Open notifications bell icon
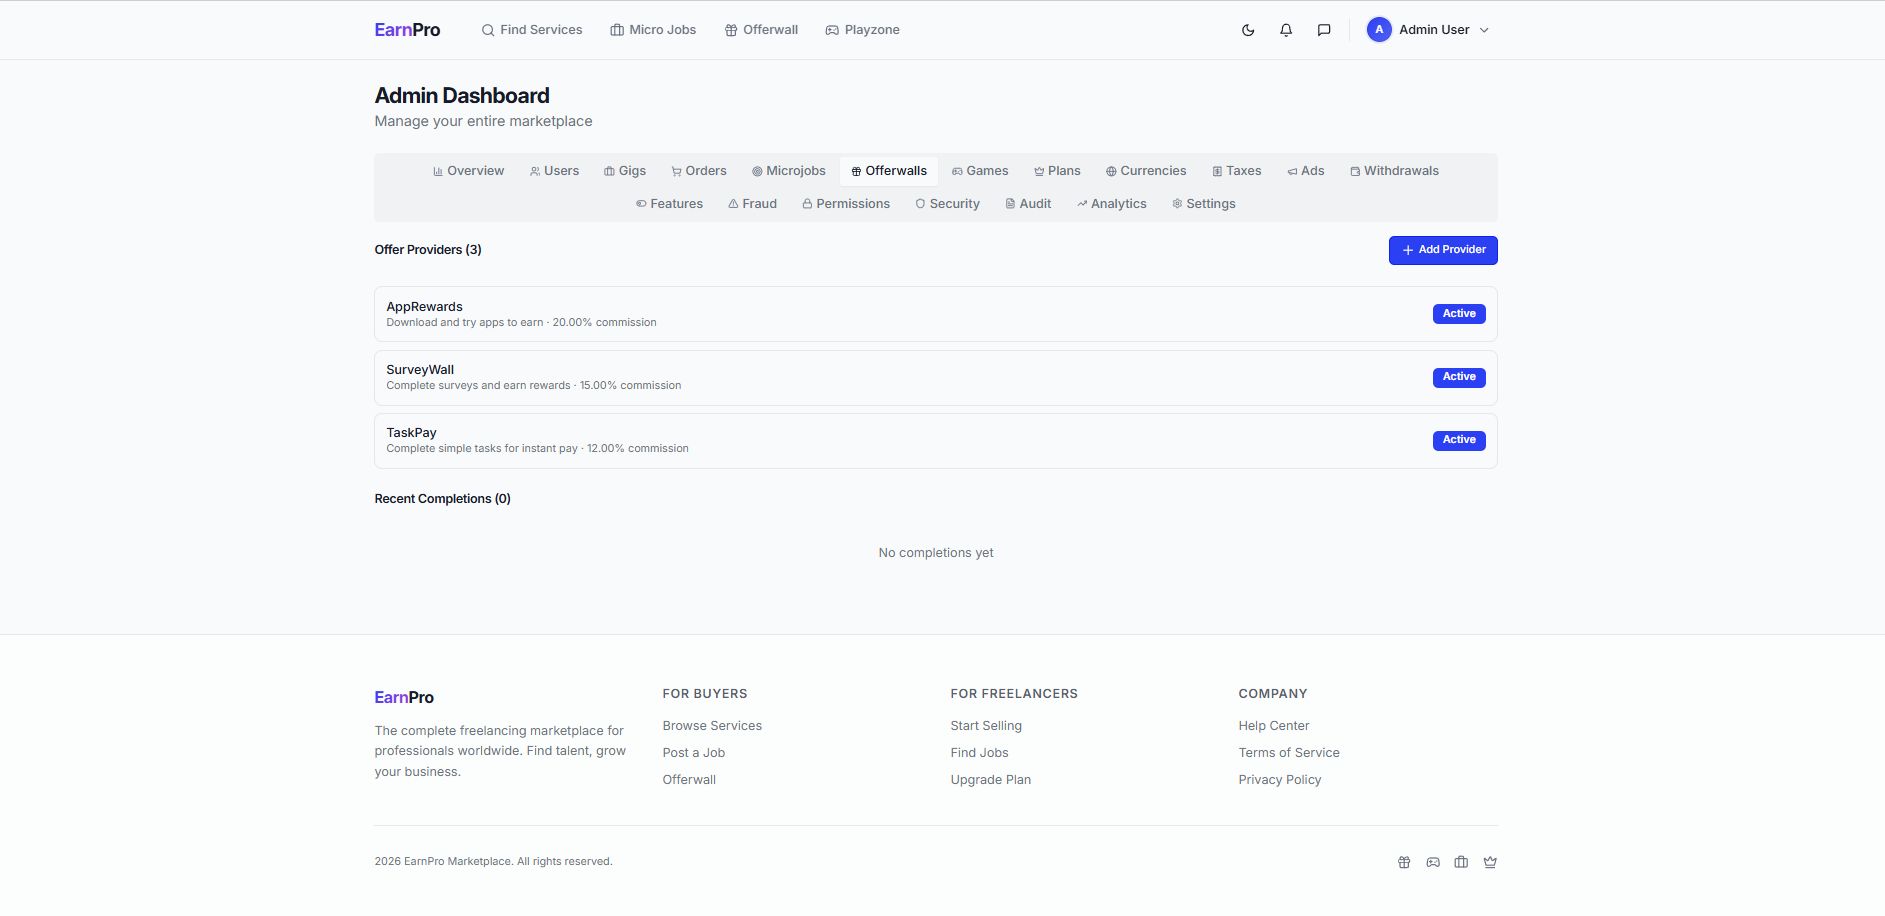This screenshot has height=916, width=1885. click(1286, 30)
